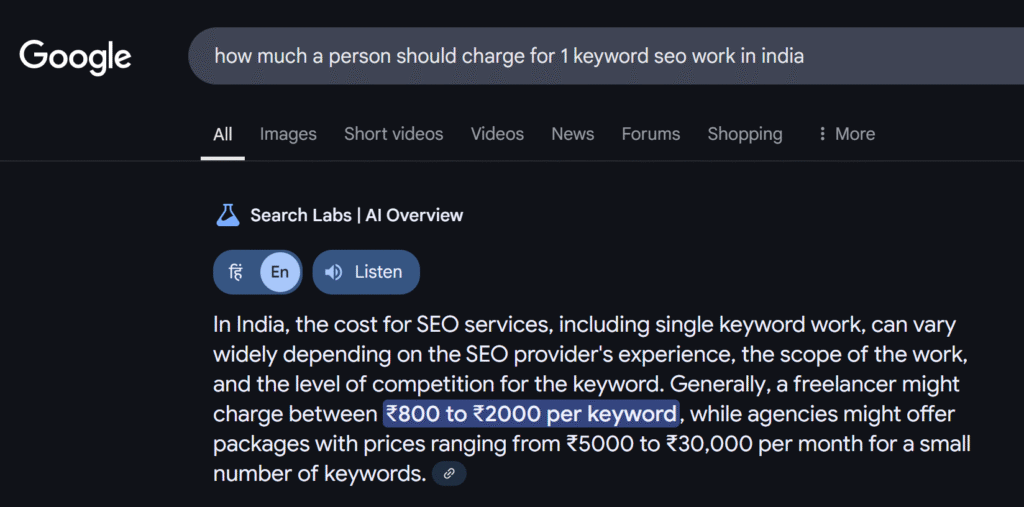
Task: Go to the Videos tab
Action: (498, 134)
